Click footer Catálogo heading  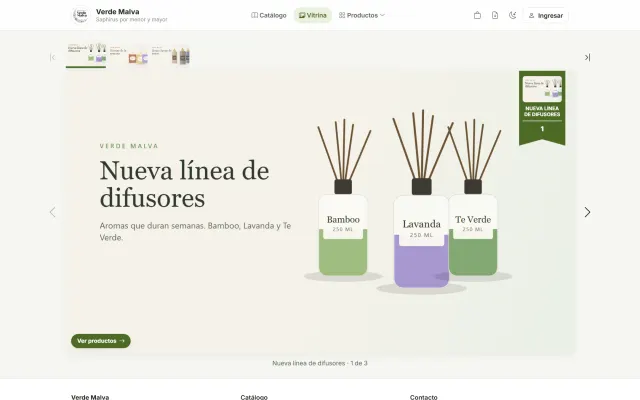[x=254, y=397]
